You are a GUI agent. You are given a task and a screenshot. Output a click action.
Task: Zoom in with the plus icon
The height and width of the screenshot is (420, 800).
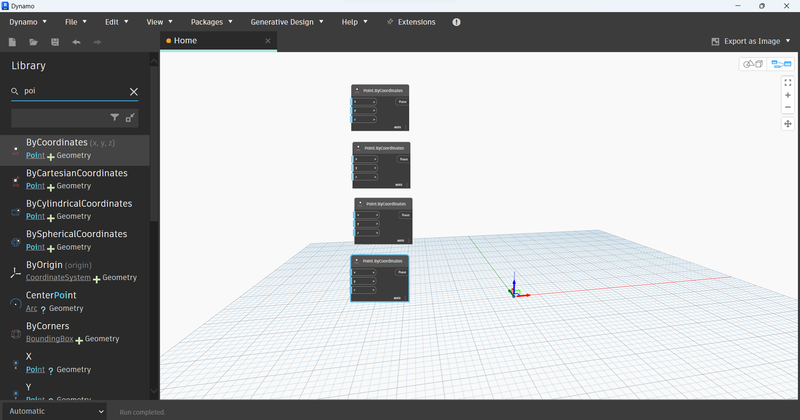788,95
